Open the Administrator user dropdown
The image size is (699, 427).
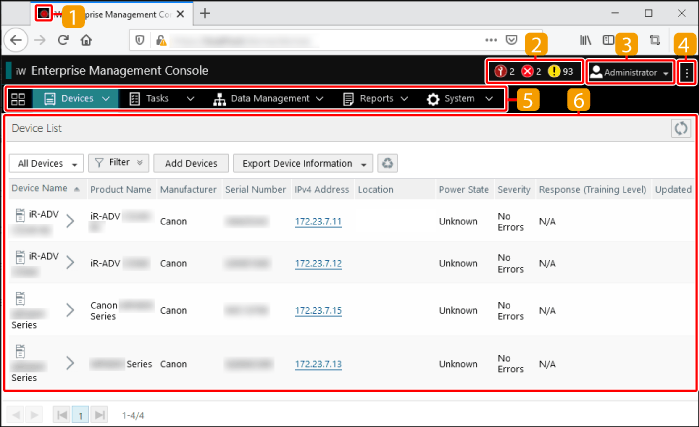click(x=629, y=72)
